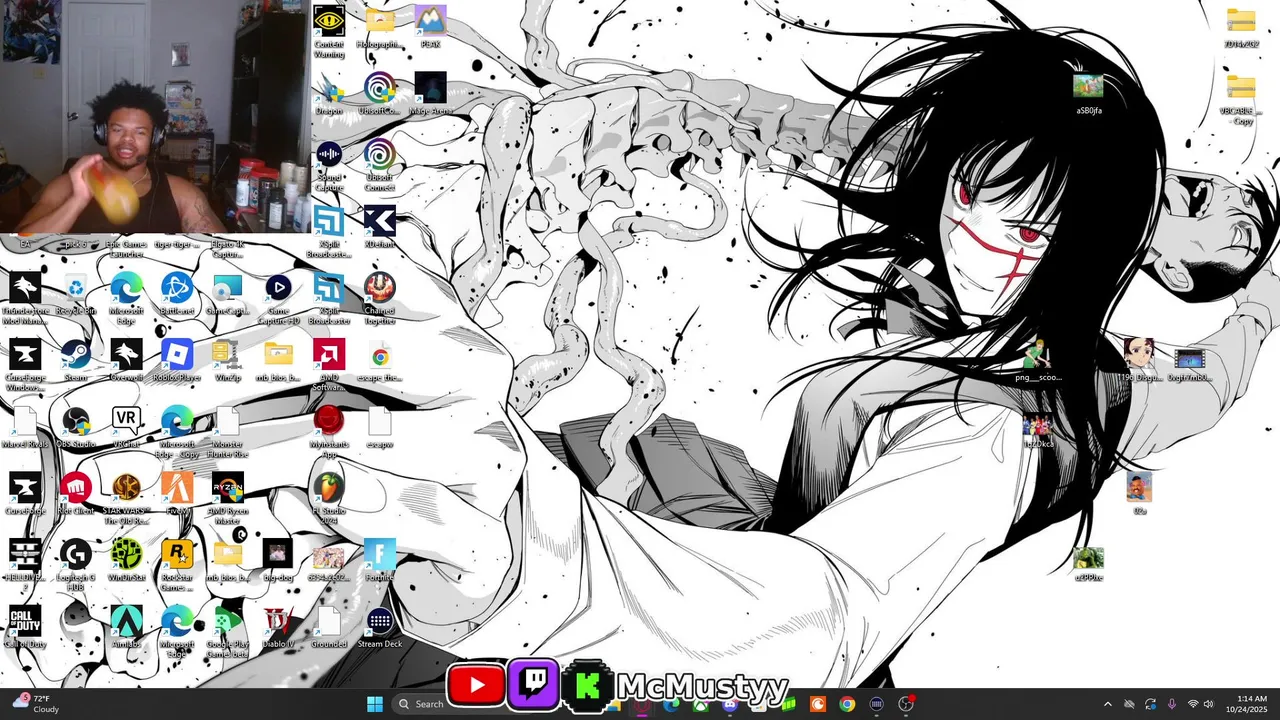Open the weather widget showing 72°F

(x=36, y=704)
